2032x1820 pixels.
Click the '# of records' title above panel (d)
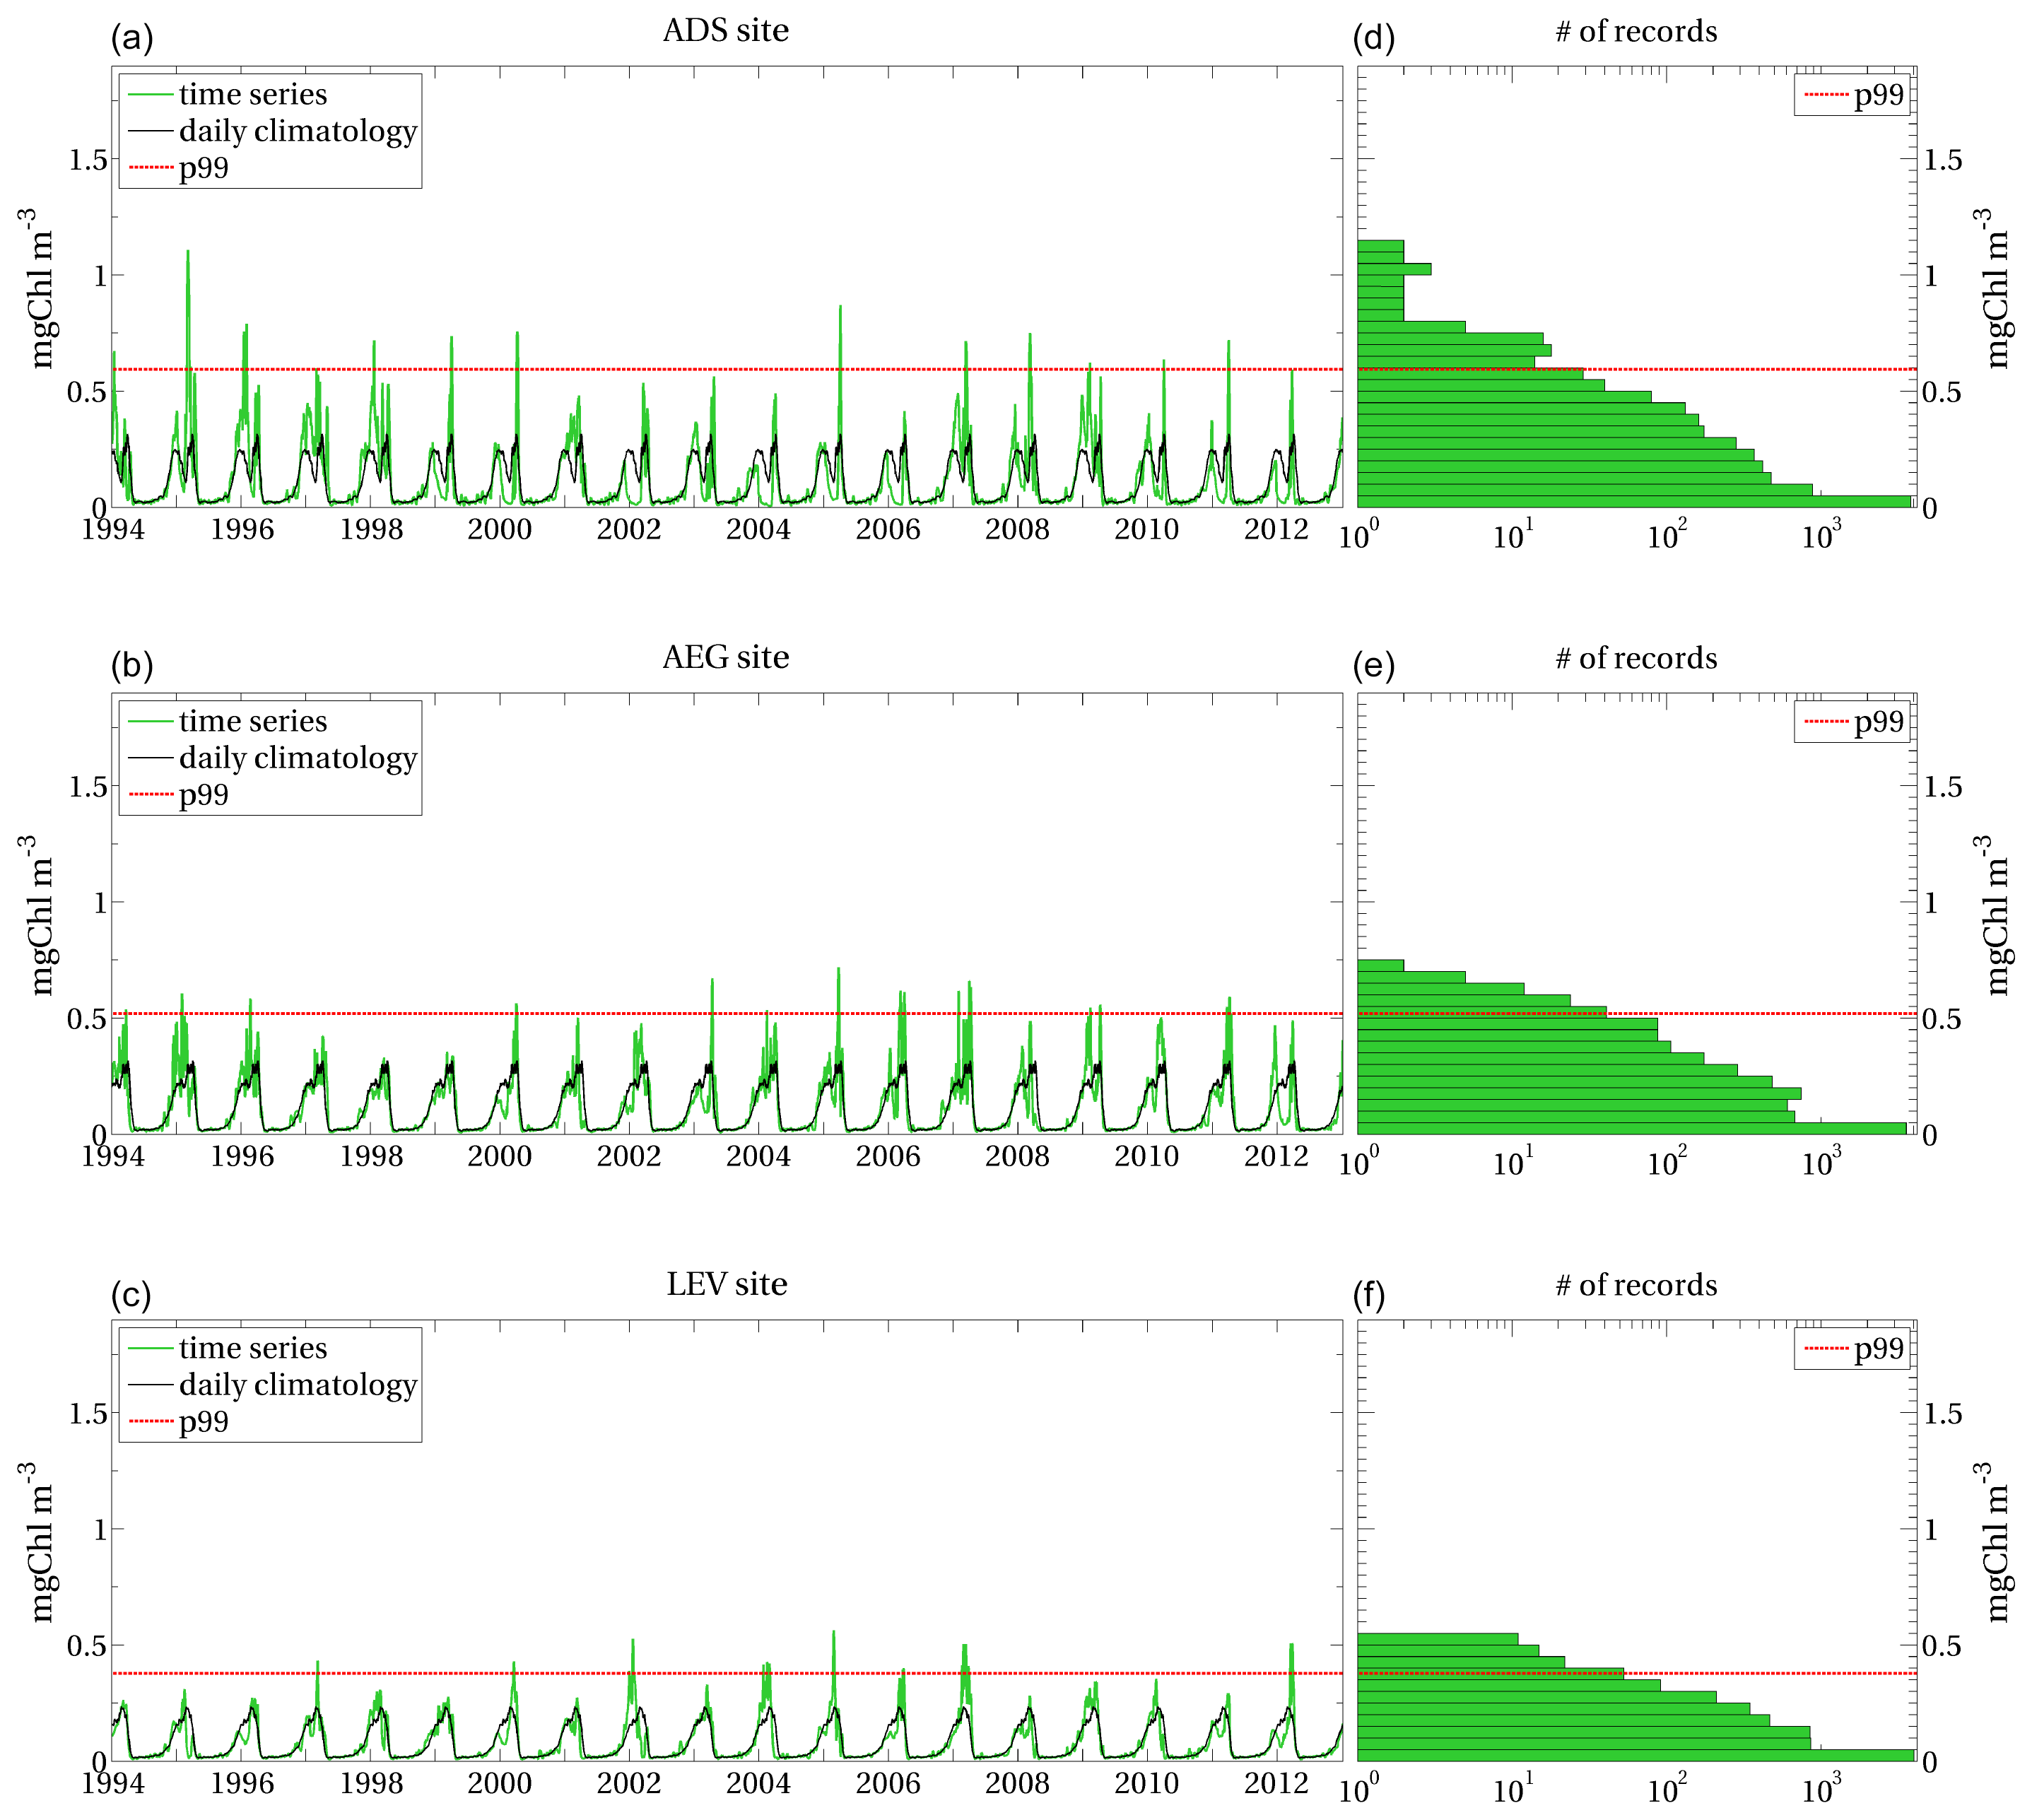click(1636, 32)
